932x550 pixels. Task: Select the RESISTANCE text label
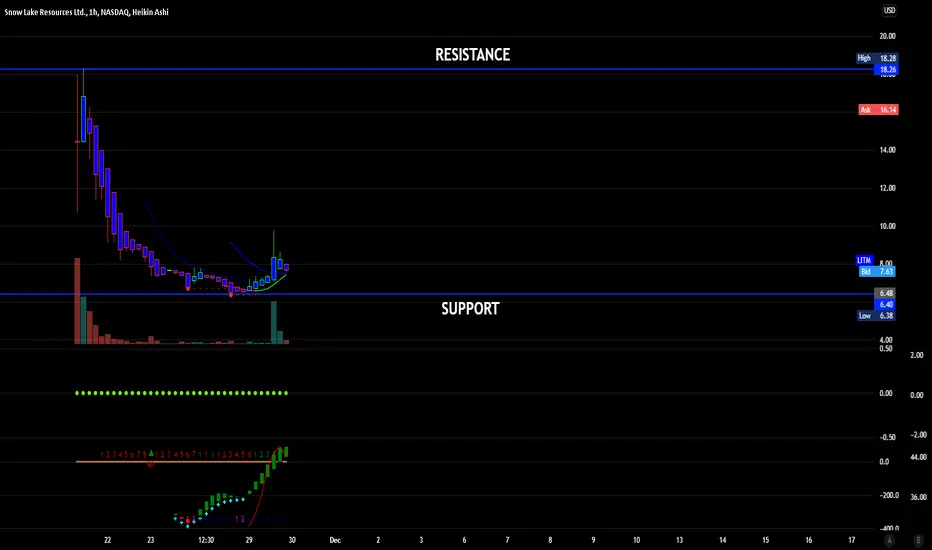coord(473,55)
